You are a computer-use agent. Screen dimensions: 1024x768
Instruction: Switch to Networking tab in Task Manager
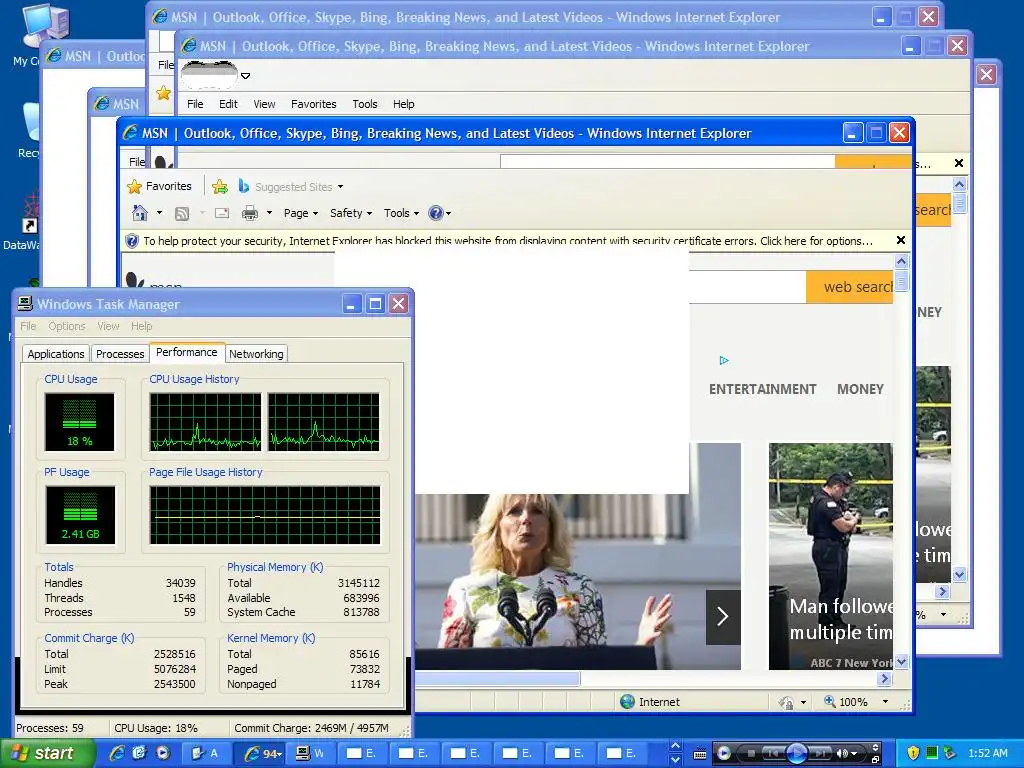pos(256,354)
